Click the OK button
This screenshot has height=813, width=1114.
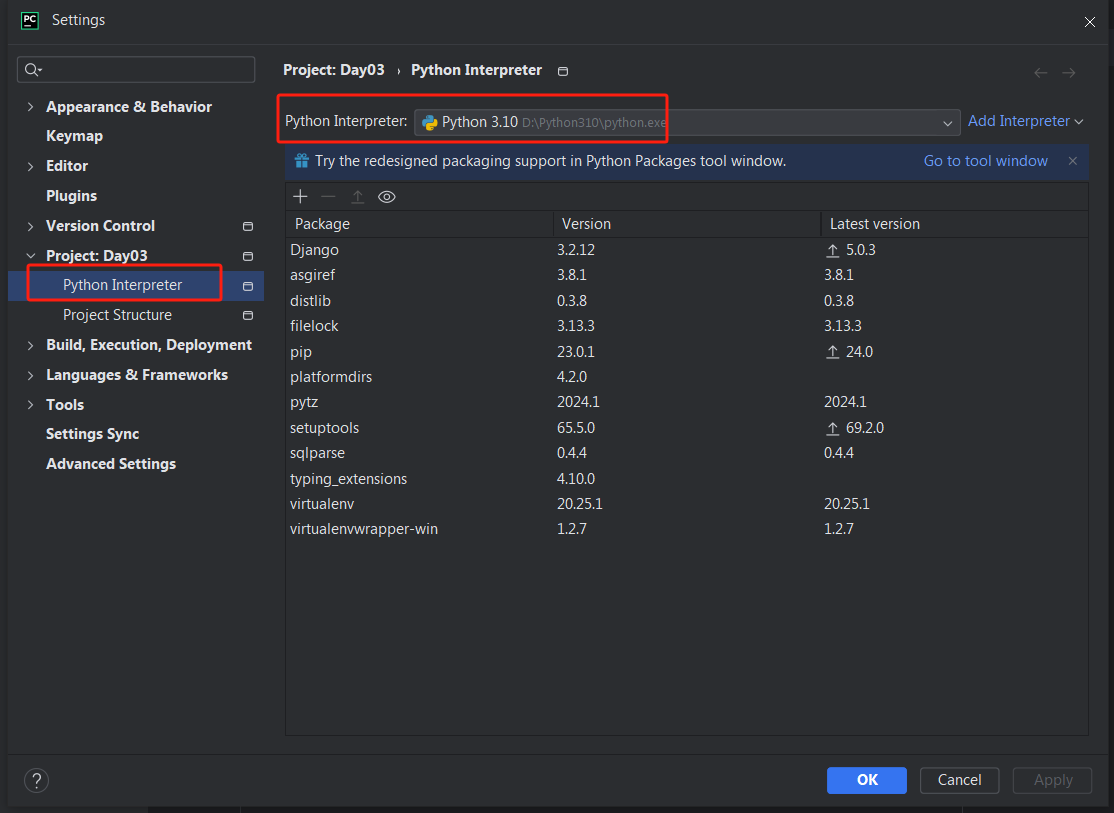867,780
